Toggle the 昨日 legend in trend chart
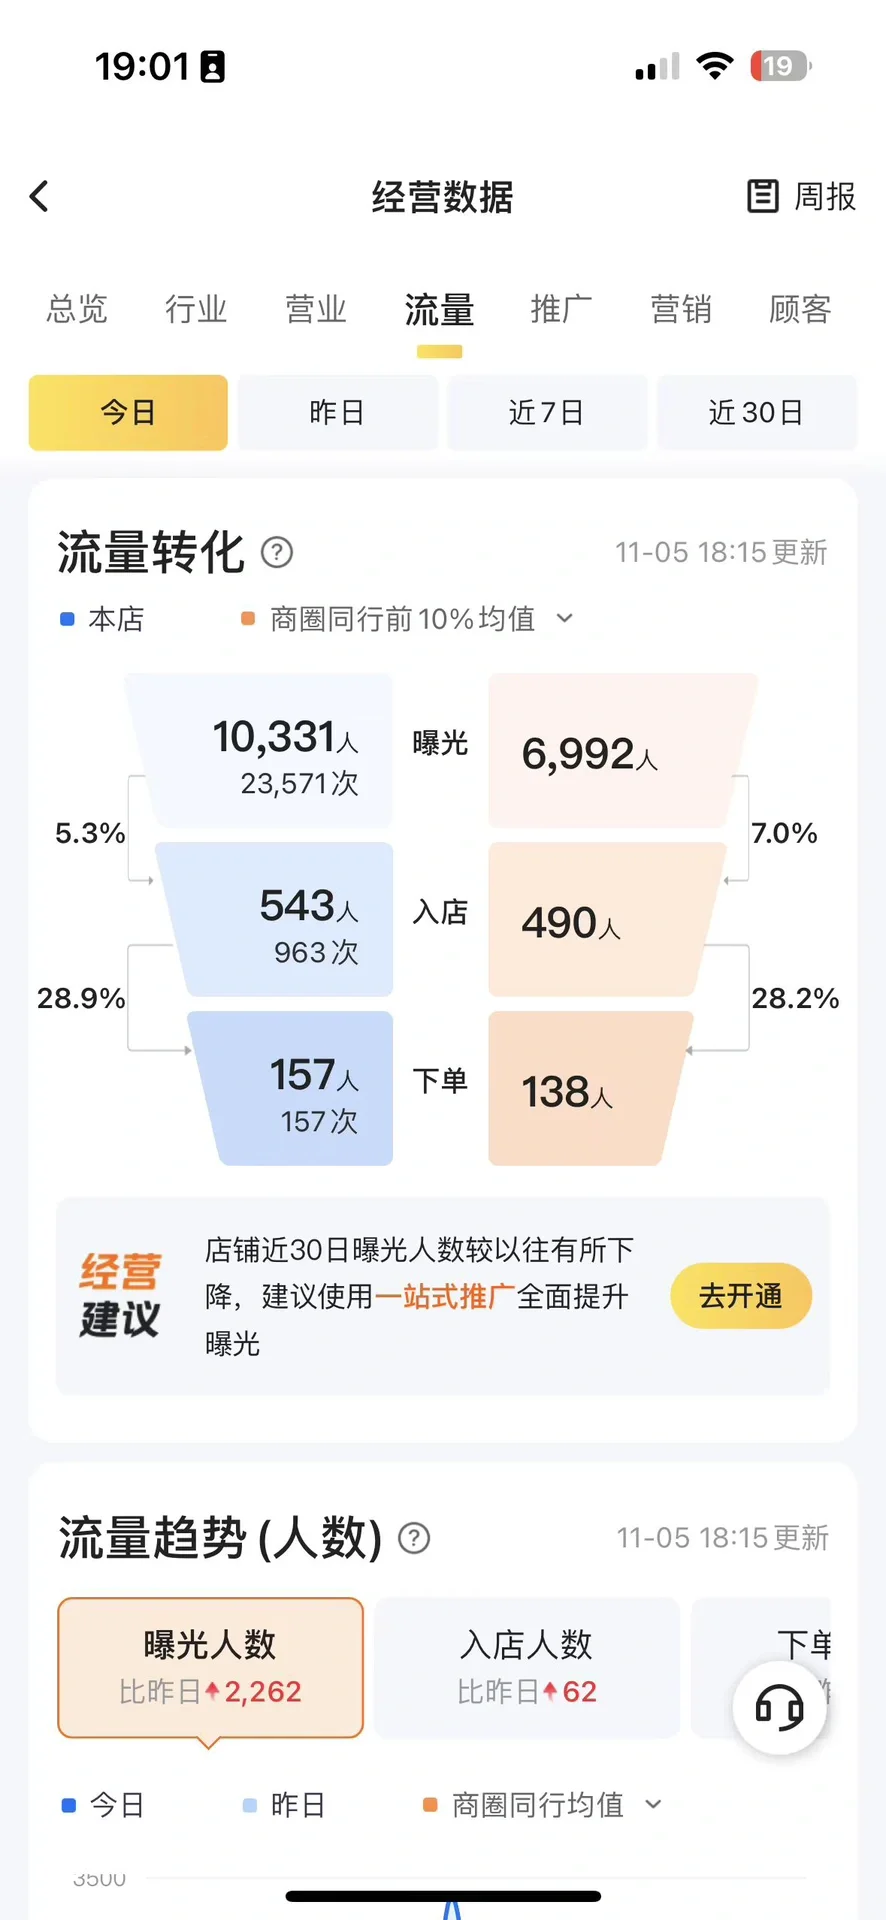Screen dimensions: 886x1920 click(x=250, y=1805)
